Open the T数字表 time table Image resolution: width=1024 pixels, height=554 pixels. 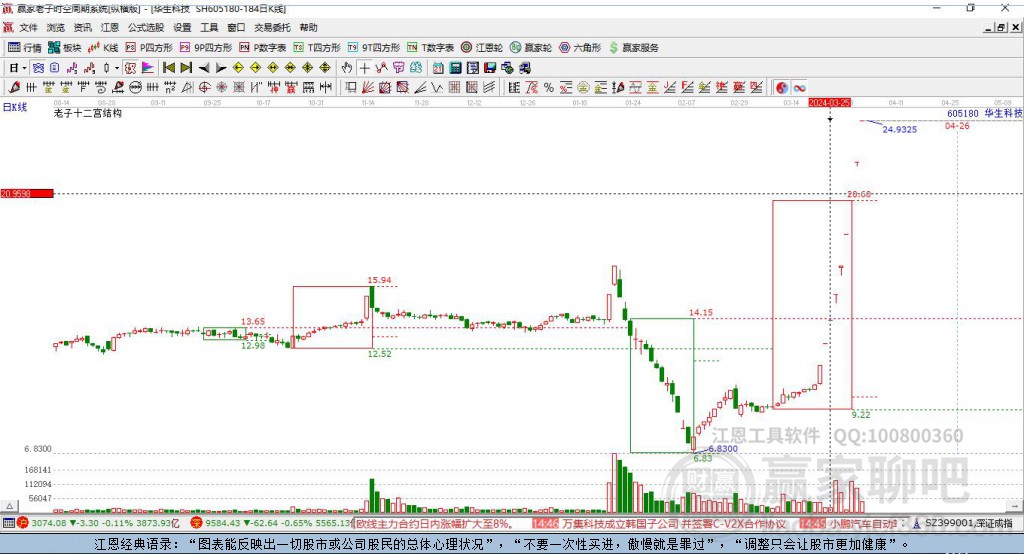click(x=430, y=48)
